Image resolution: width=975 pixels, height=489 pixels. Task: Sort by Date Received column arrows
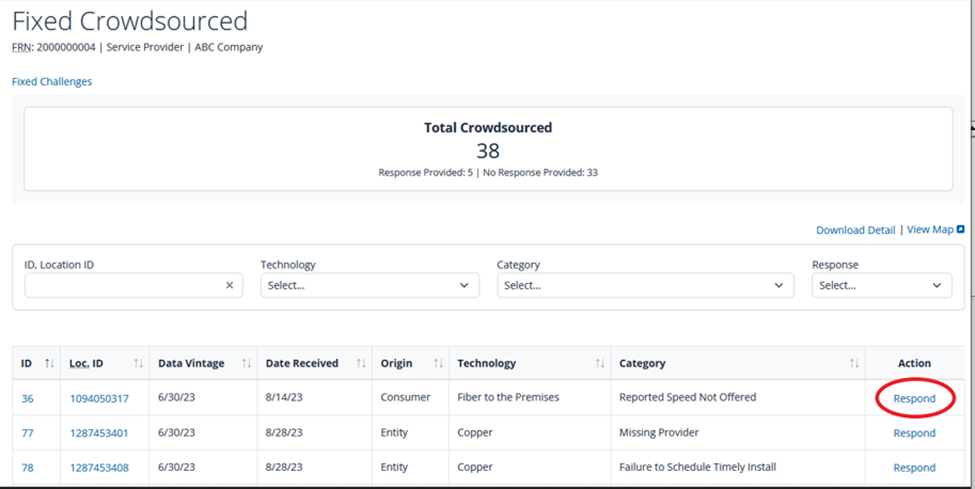(360, 364)
